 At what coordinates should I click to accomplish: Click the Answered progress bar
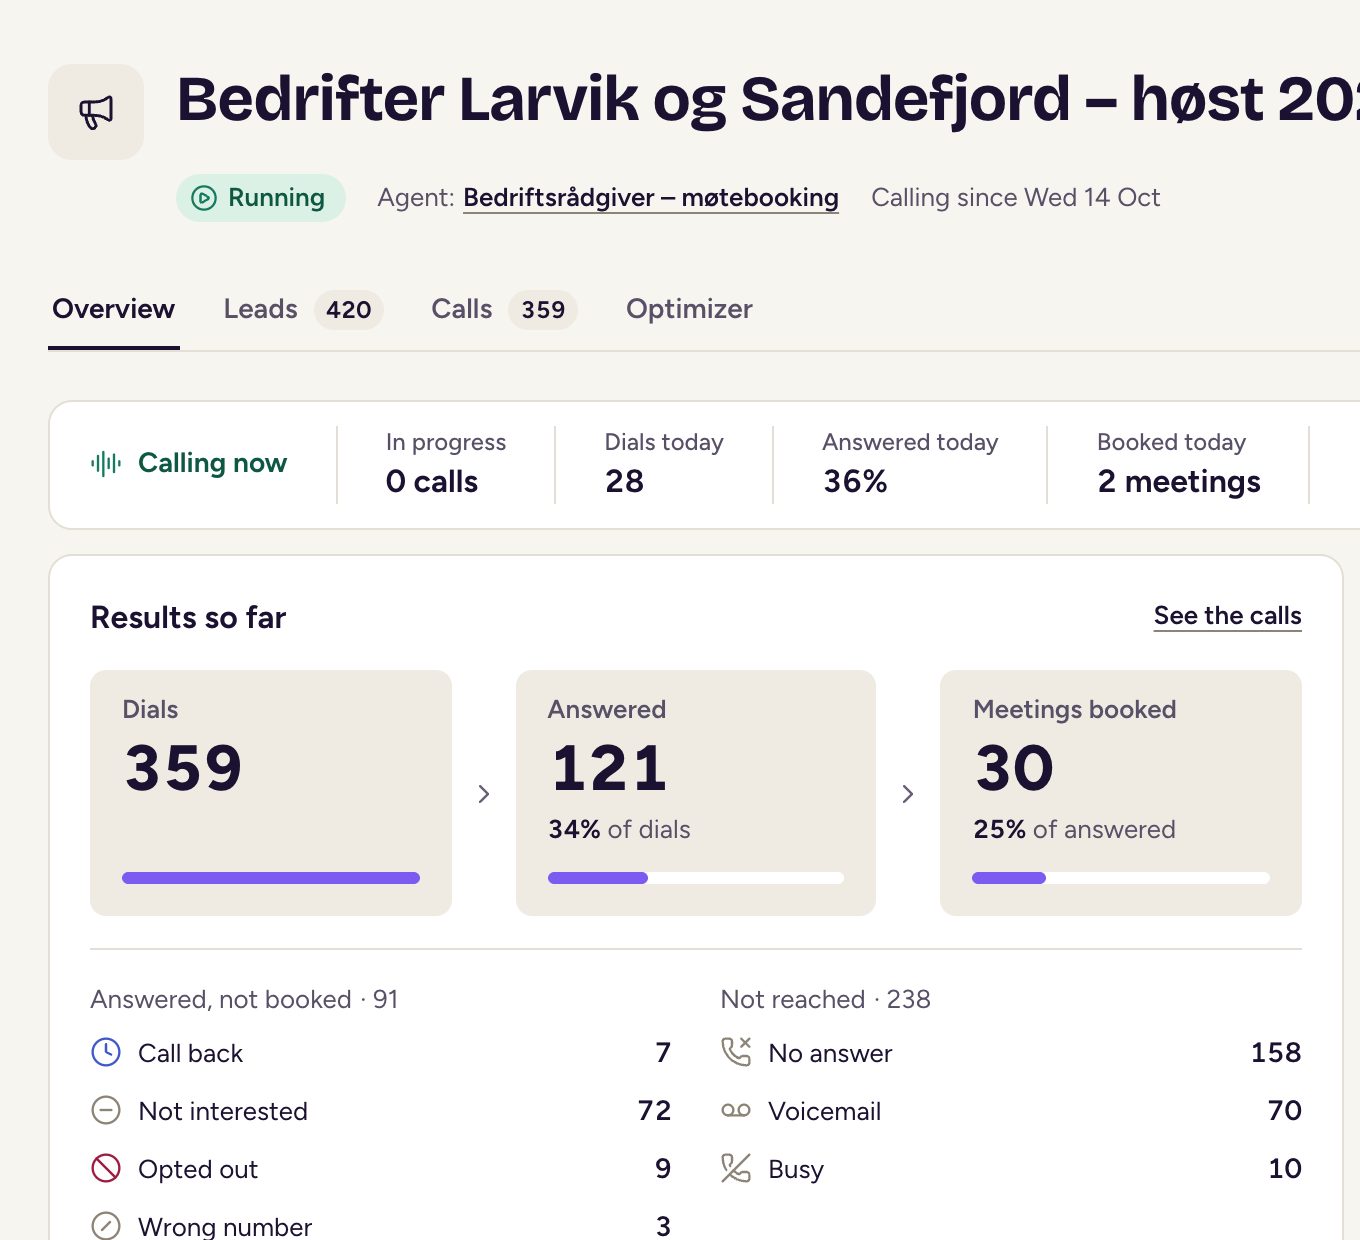point(696,878)
